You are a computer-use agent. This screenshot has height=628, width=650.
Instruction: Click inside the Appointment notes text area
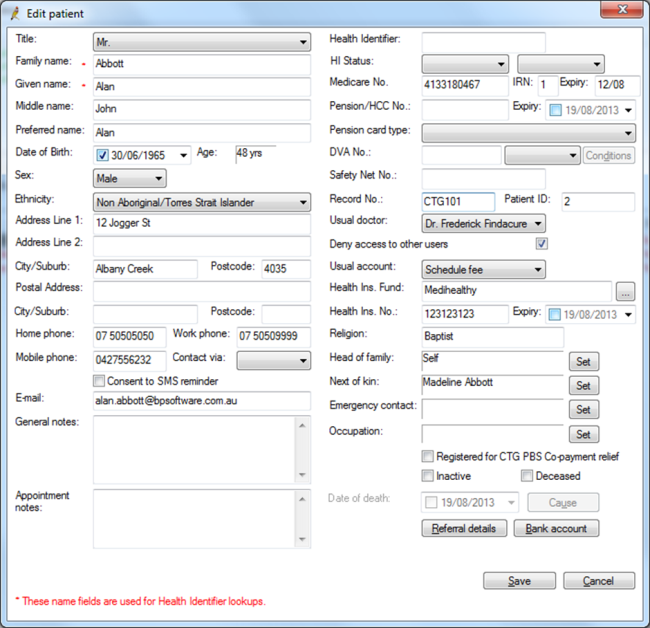[194, 519]
